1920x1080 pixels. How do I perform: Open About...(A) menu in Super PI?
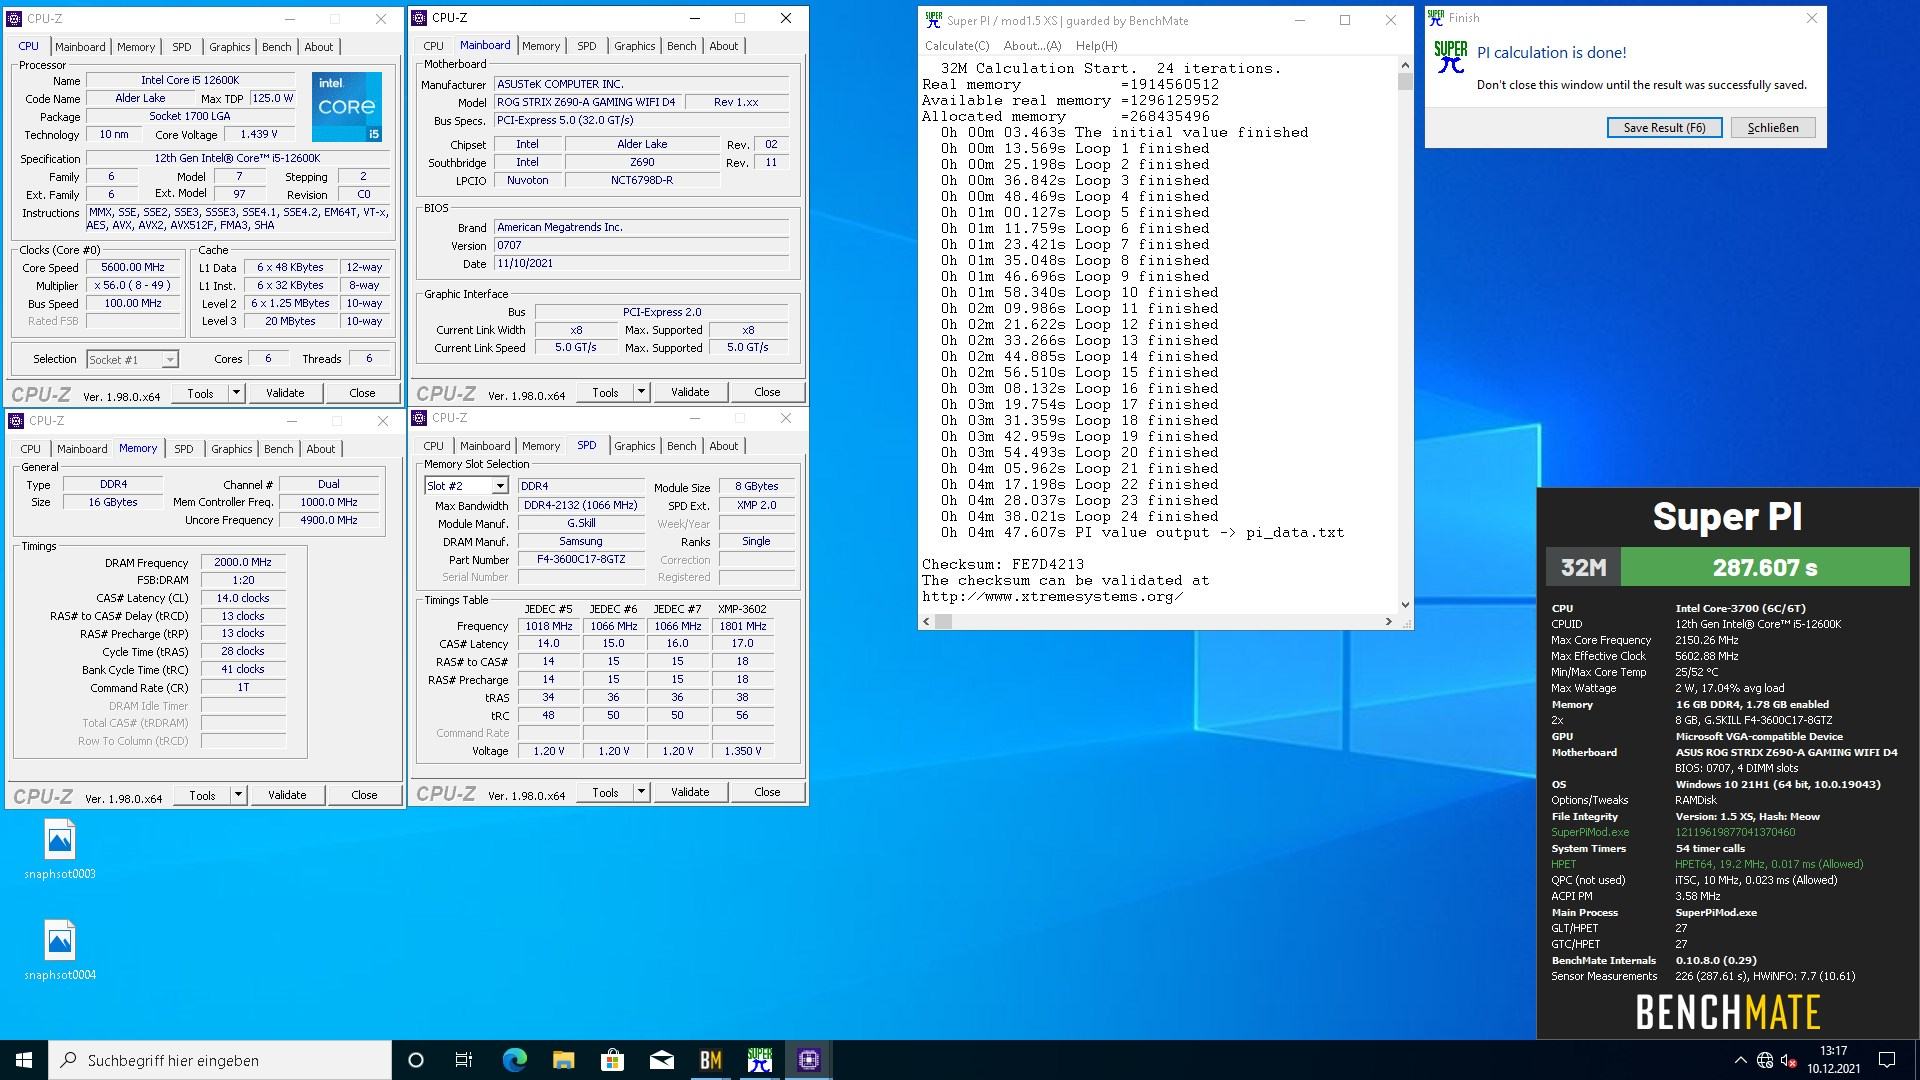pyautogui.click(x=1032, y=46)
